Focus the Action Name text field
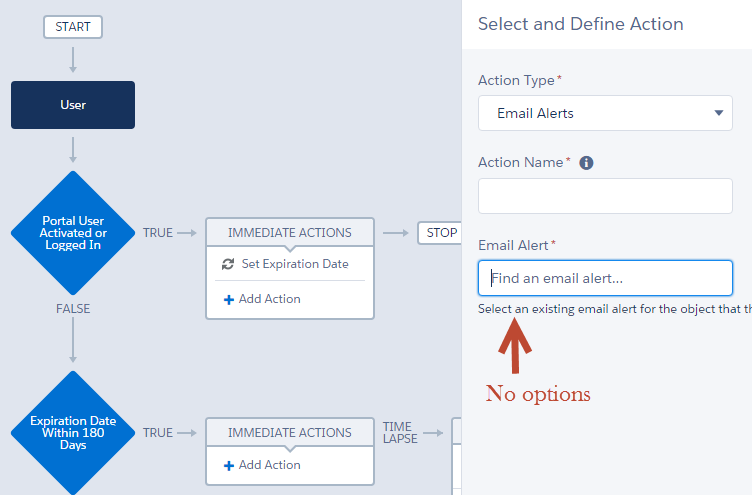 [604, 196]
